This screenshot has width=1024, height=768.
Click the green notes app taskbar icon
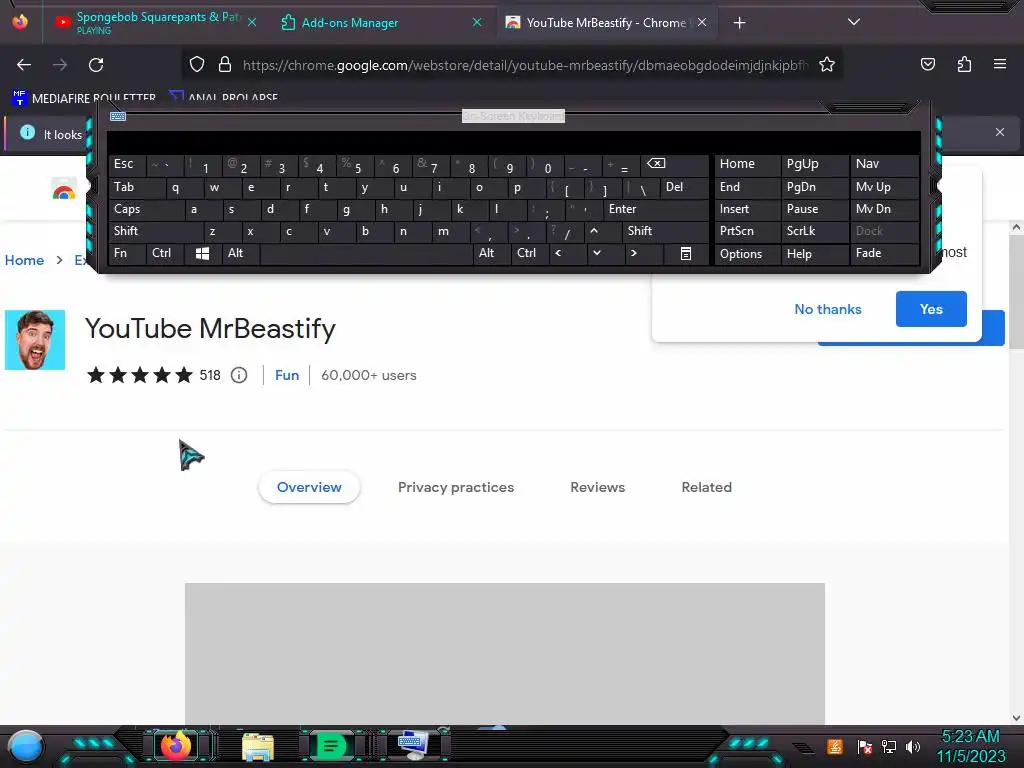[x=331, y=746]
